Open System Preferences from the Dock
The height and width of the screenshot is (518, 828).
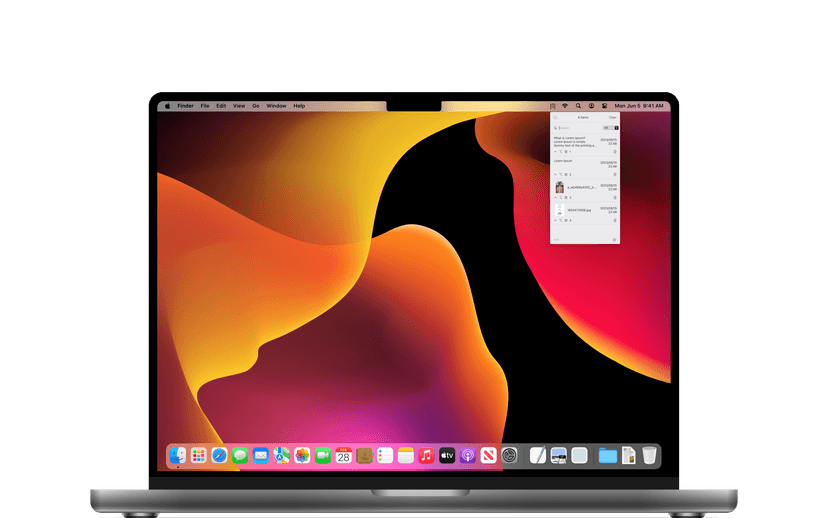(509, 455)
